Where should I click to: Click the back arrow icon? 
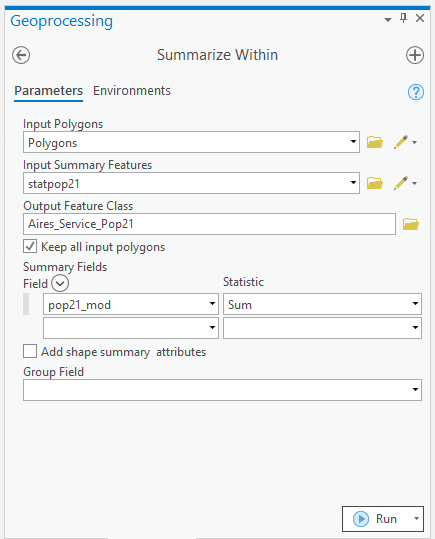tap(21, 55)
